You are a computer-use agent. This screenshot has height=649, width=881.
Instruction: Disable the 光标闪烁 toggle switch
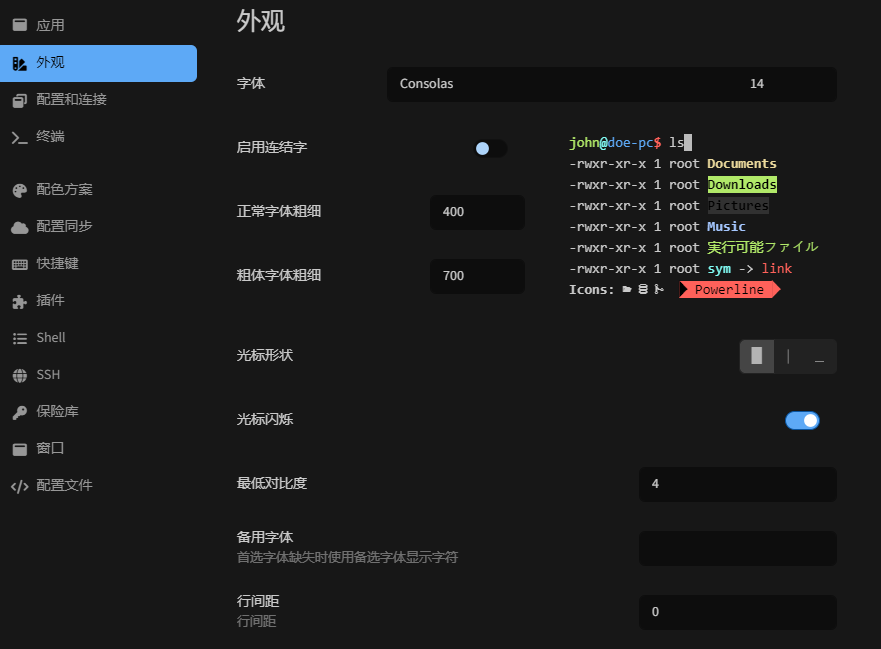[802, 420]
